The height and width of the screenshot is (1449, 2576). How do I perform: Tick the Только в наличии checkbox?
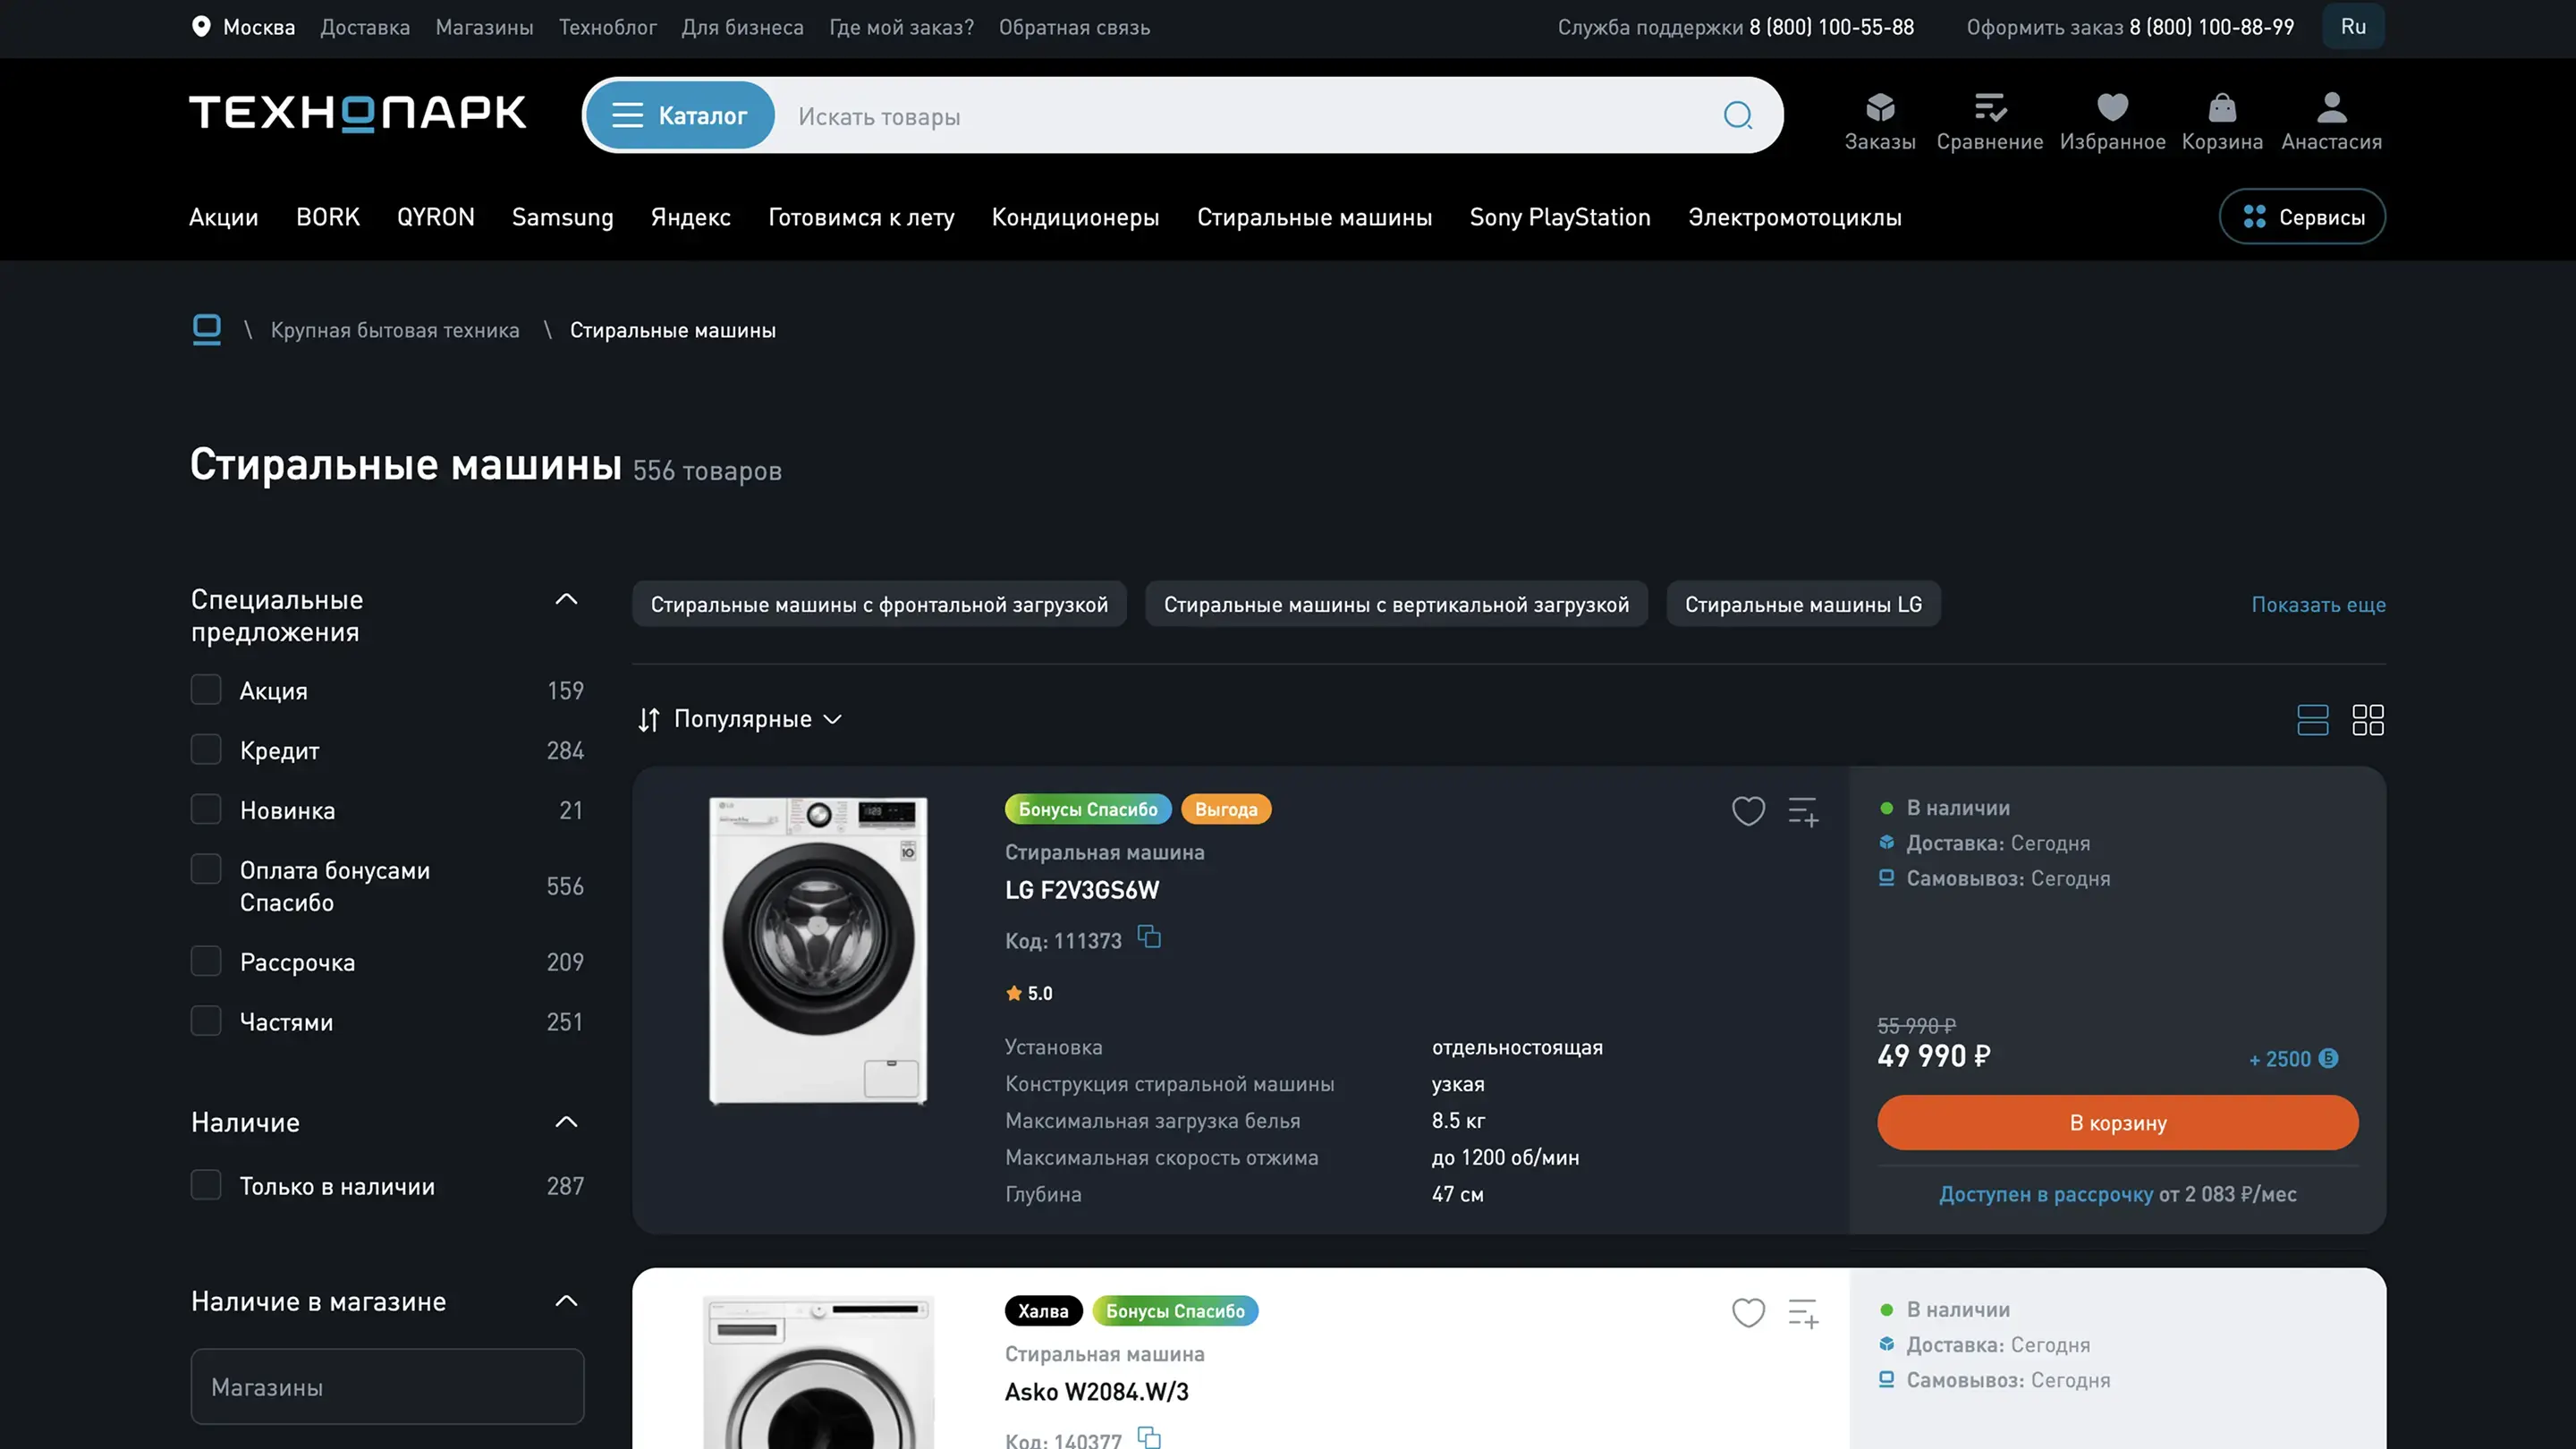[x=206, y=1186]
